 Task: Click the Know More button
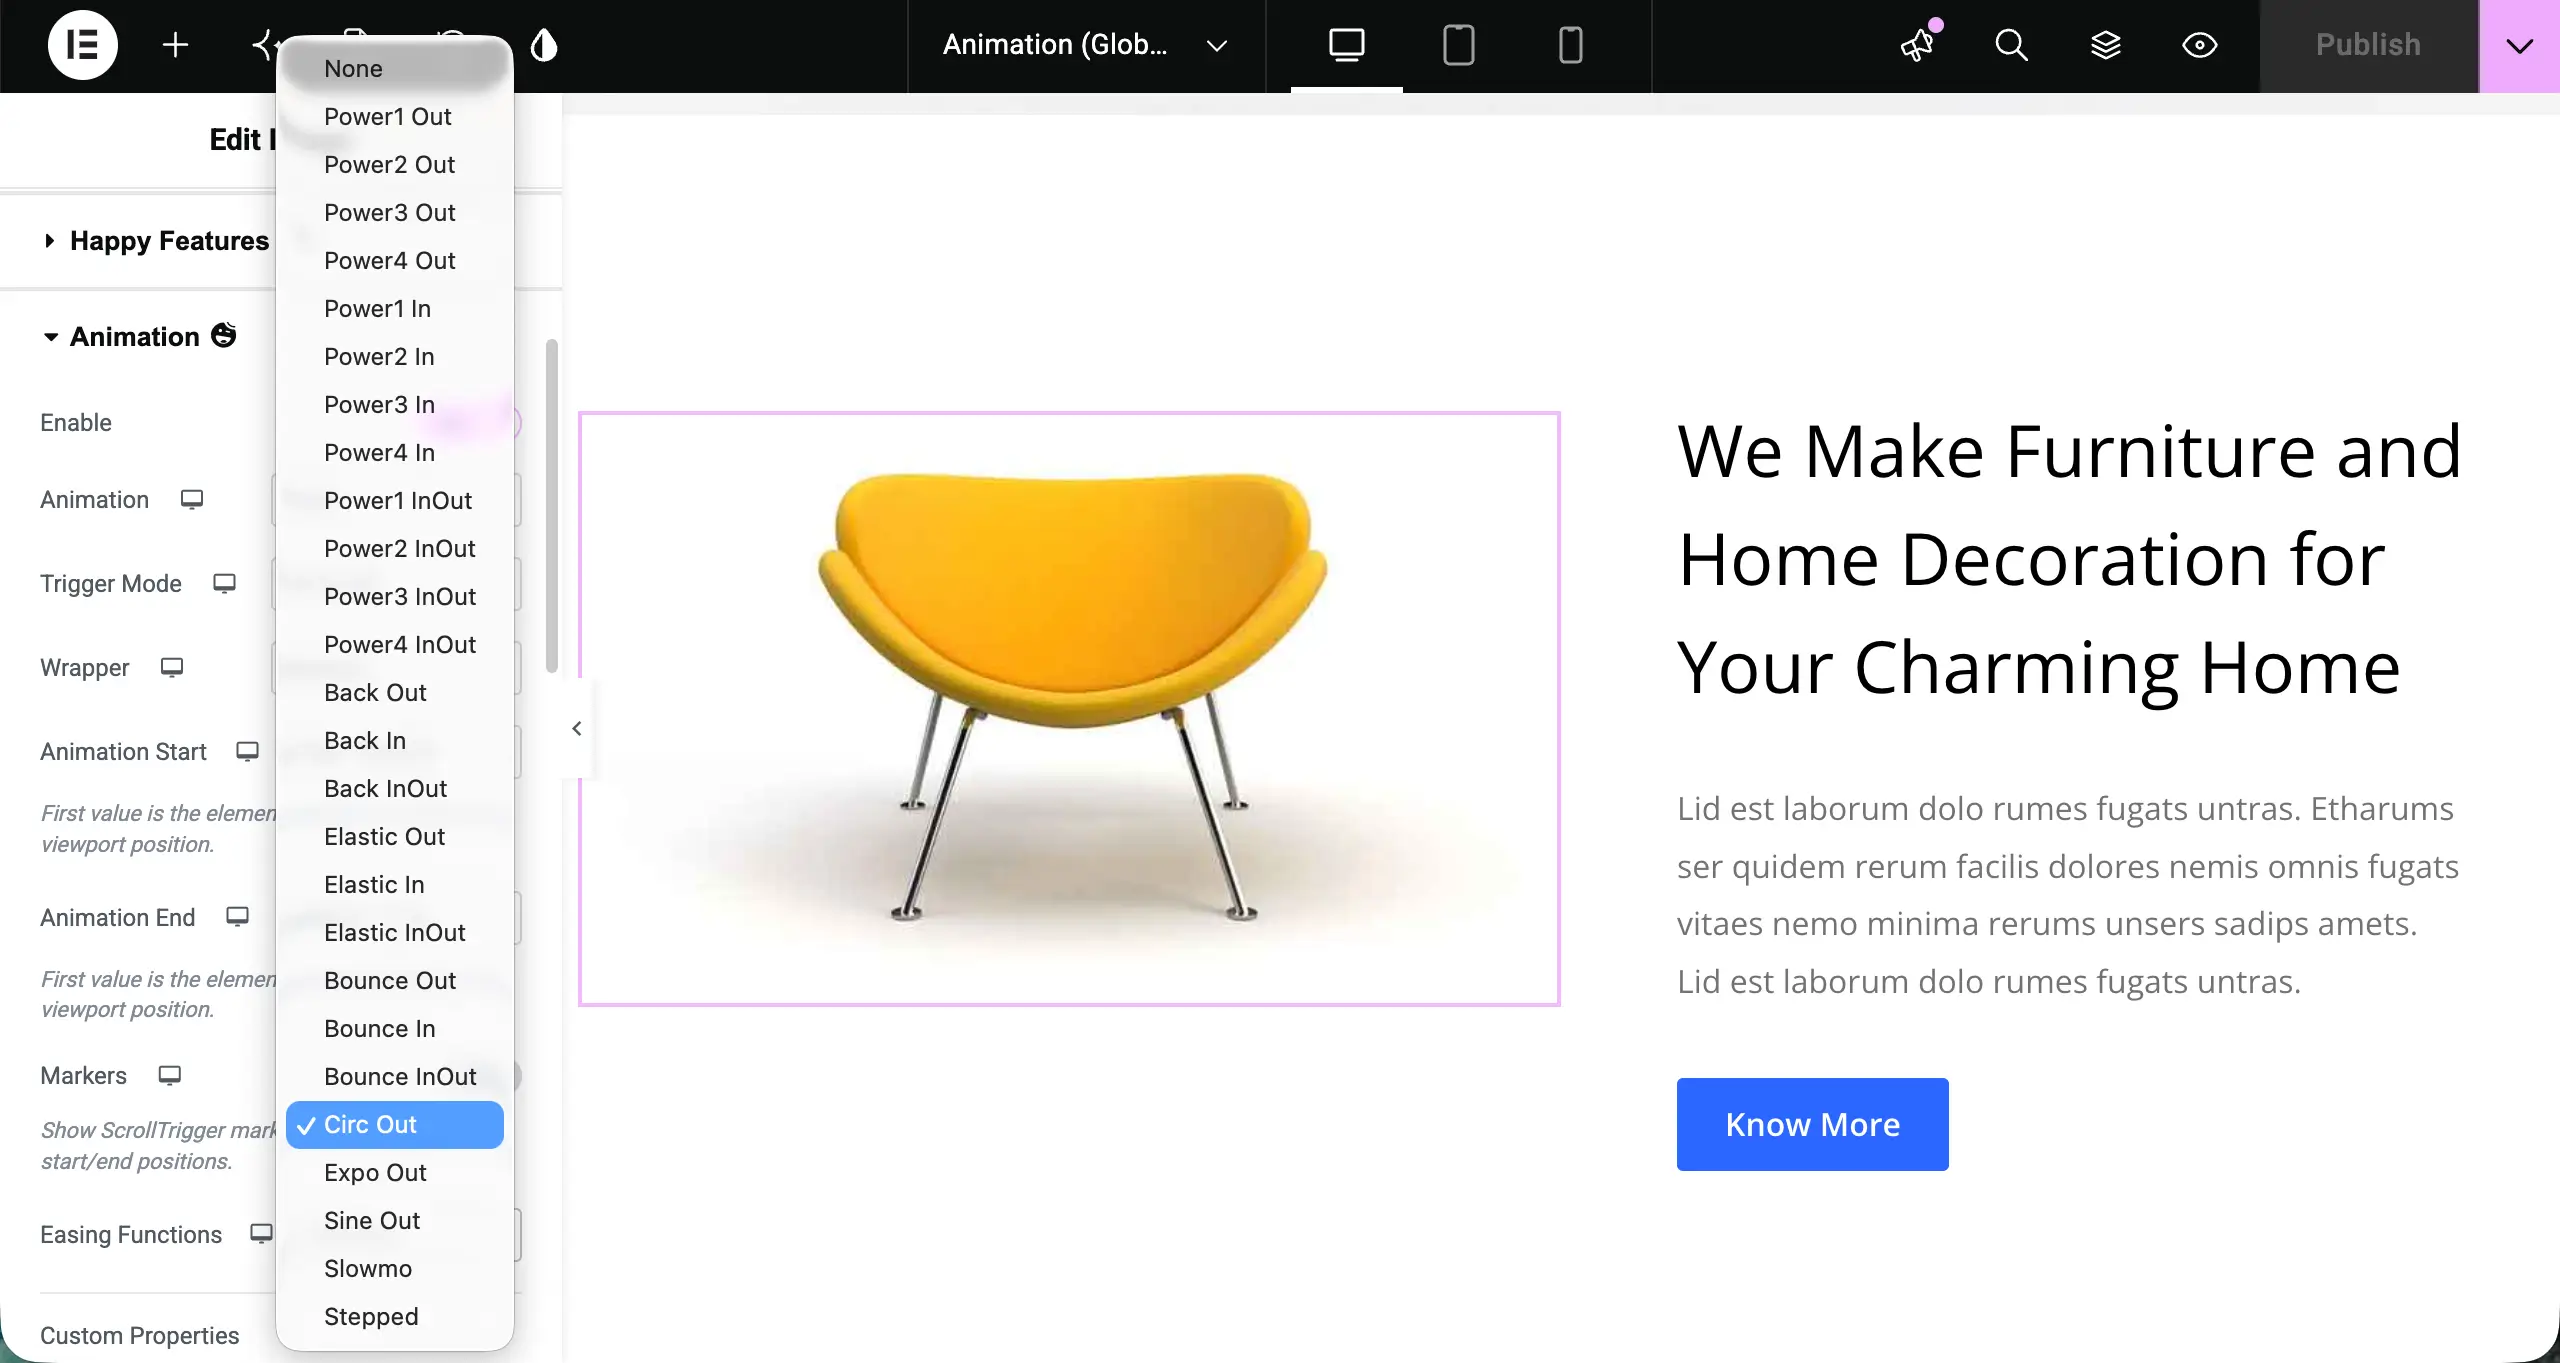click(x=1812, y=1124)
